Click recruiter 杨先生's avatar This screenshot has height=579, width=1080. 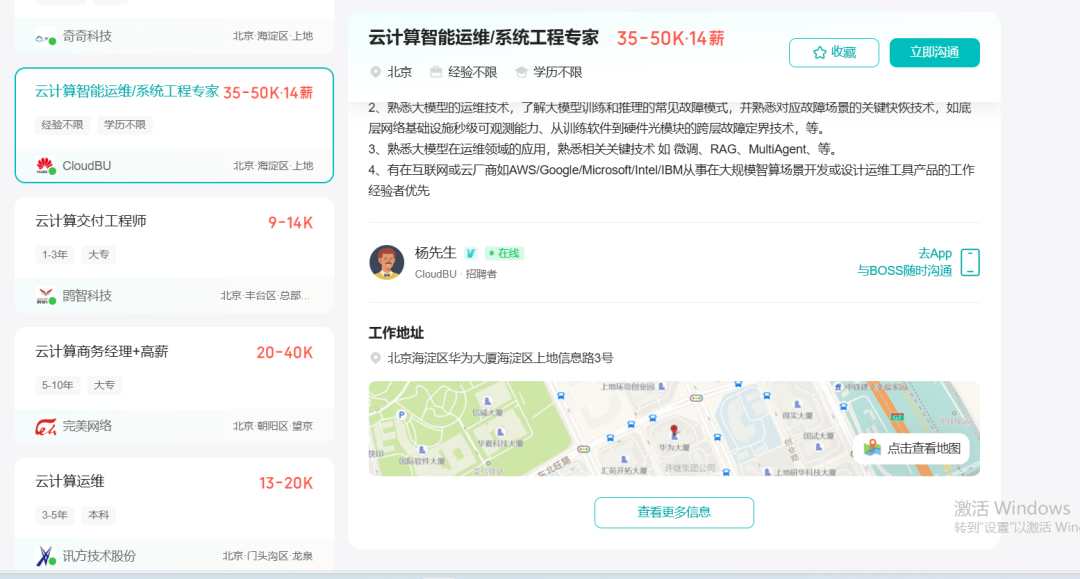click(x=386, y=262)
